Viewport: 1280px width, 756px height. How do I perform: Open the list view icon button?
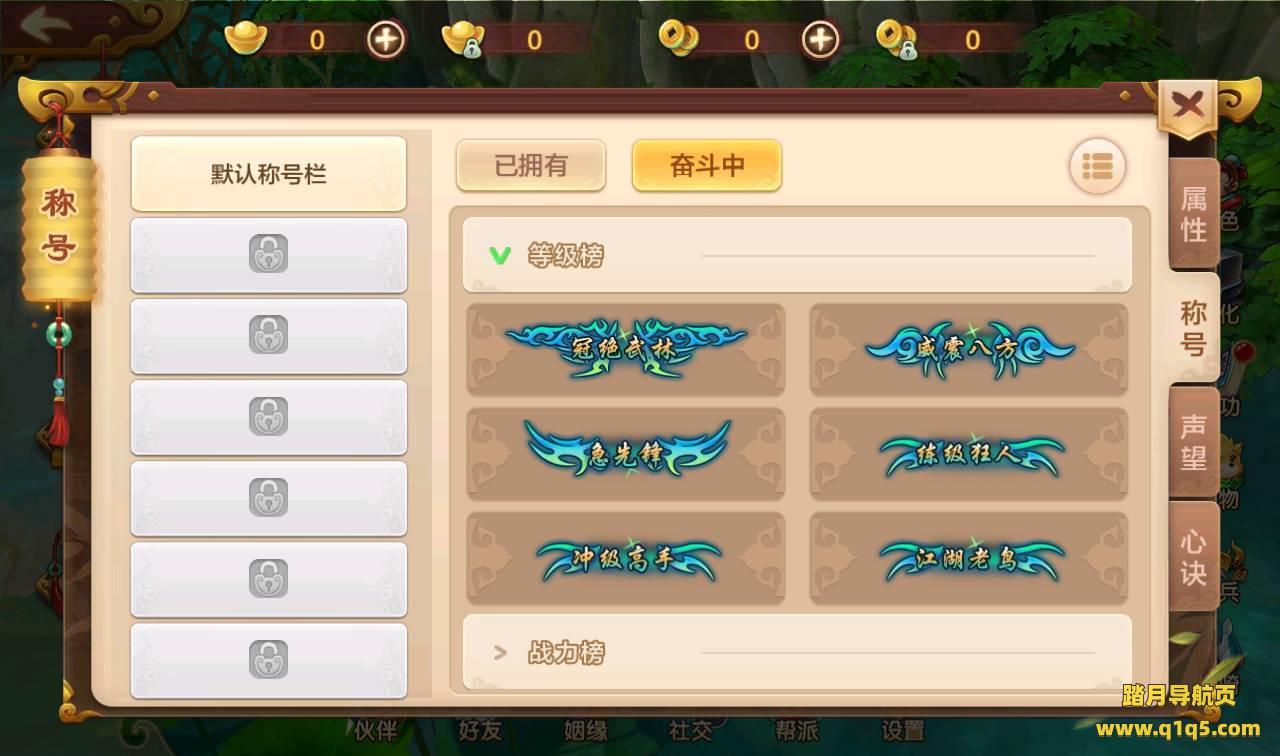coord(1097,166)
